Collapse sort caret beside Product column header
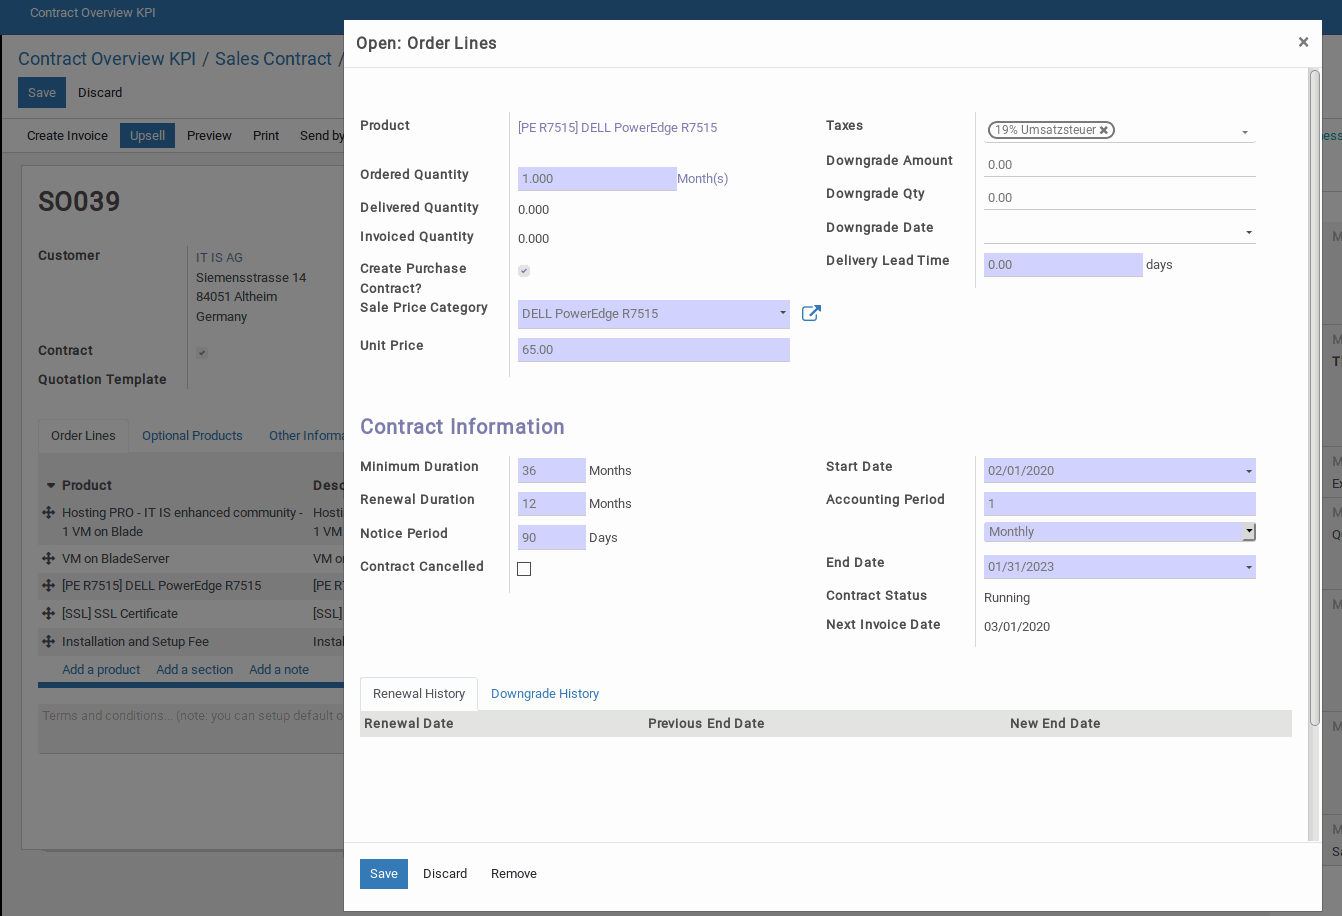Image resolution: width=1342 pixels, height=916 pixels. click(51, 485)
